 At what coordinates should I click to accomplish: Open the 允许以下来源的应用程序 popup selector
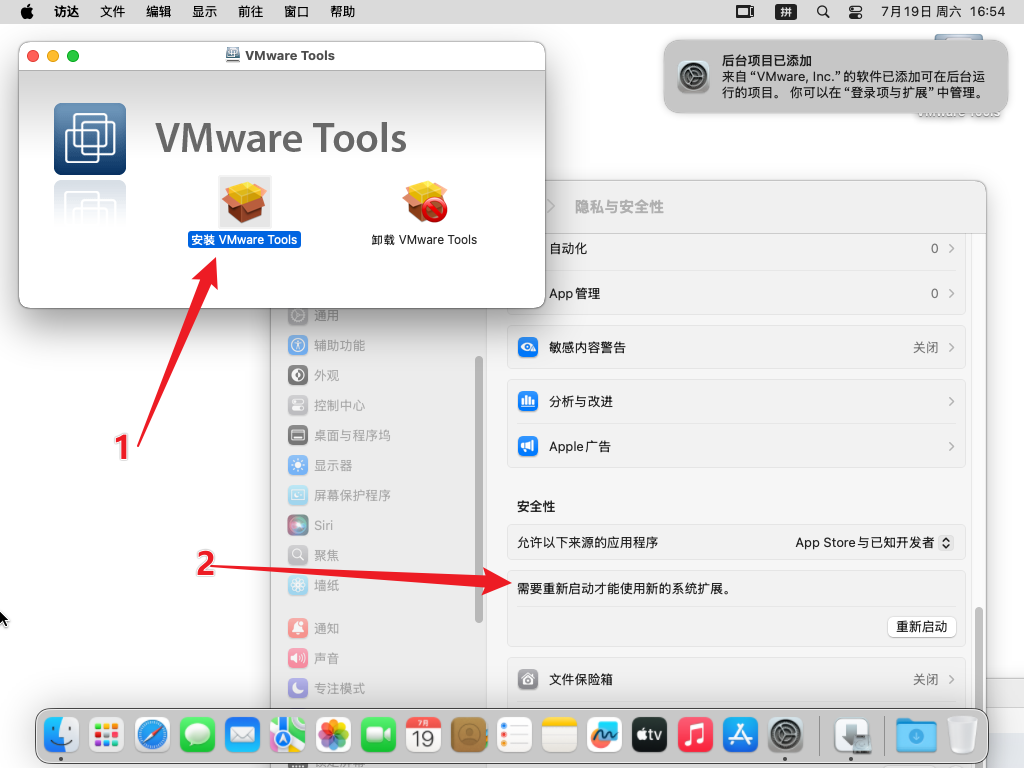[874, 543]
